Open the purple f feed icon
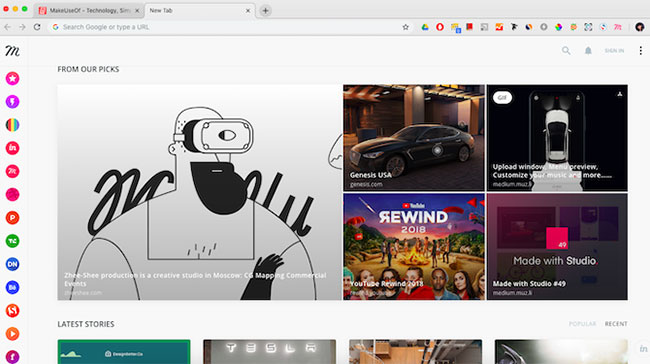This screenshot has height=364, width=650. click(x=12, y=357)
